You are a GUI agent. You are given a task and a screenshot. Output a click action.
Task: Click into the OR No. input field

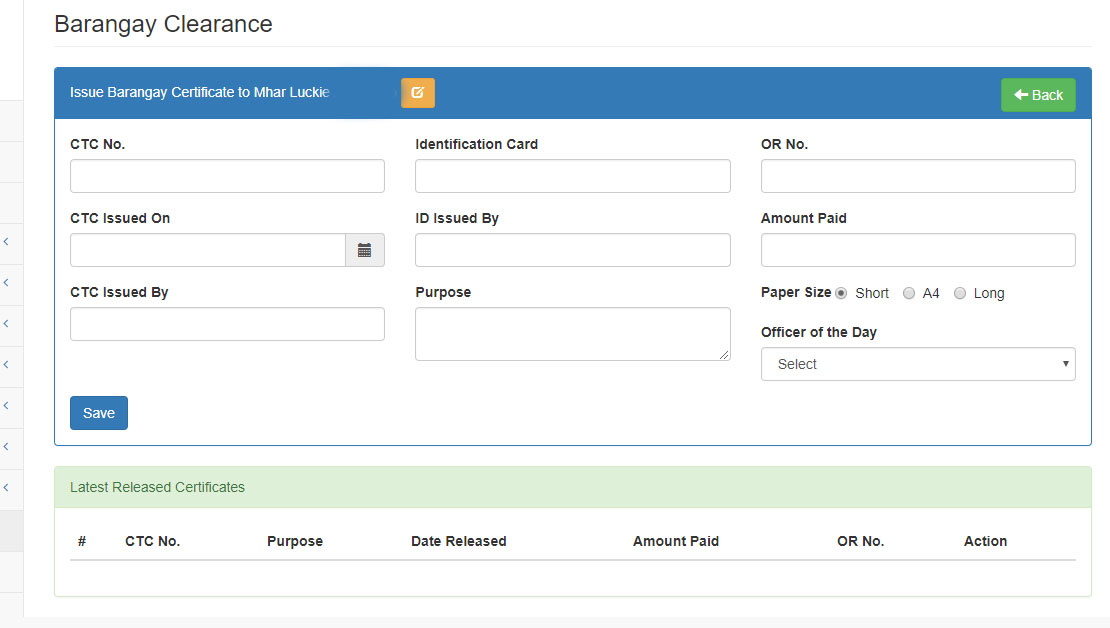917,176
